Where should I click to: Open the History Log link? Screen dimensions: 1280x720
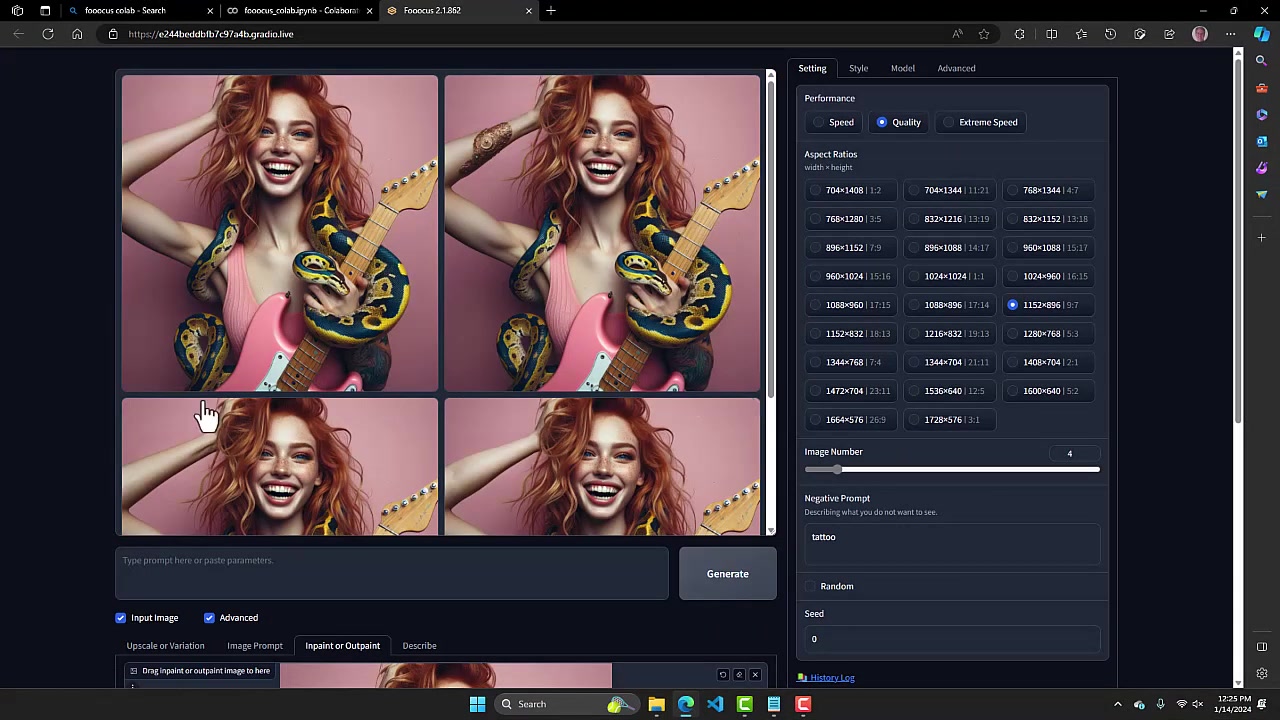832,677
